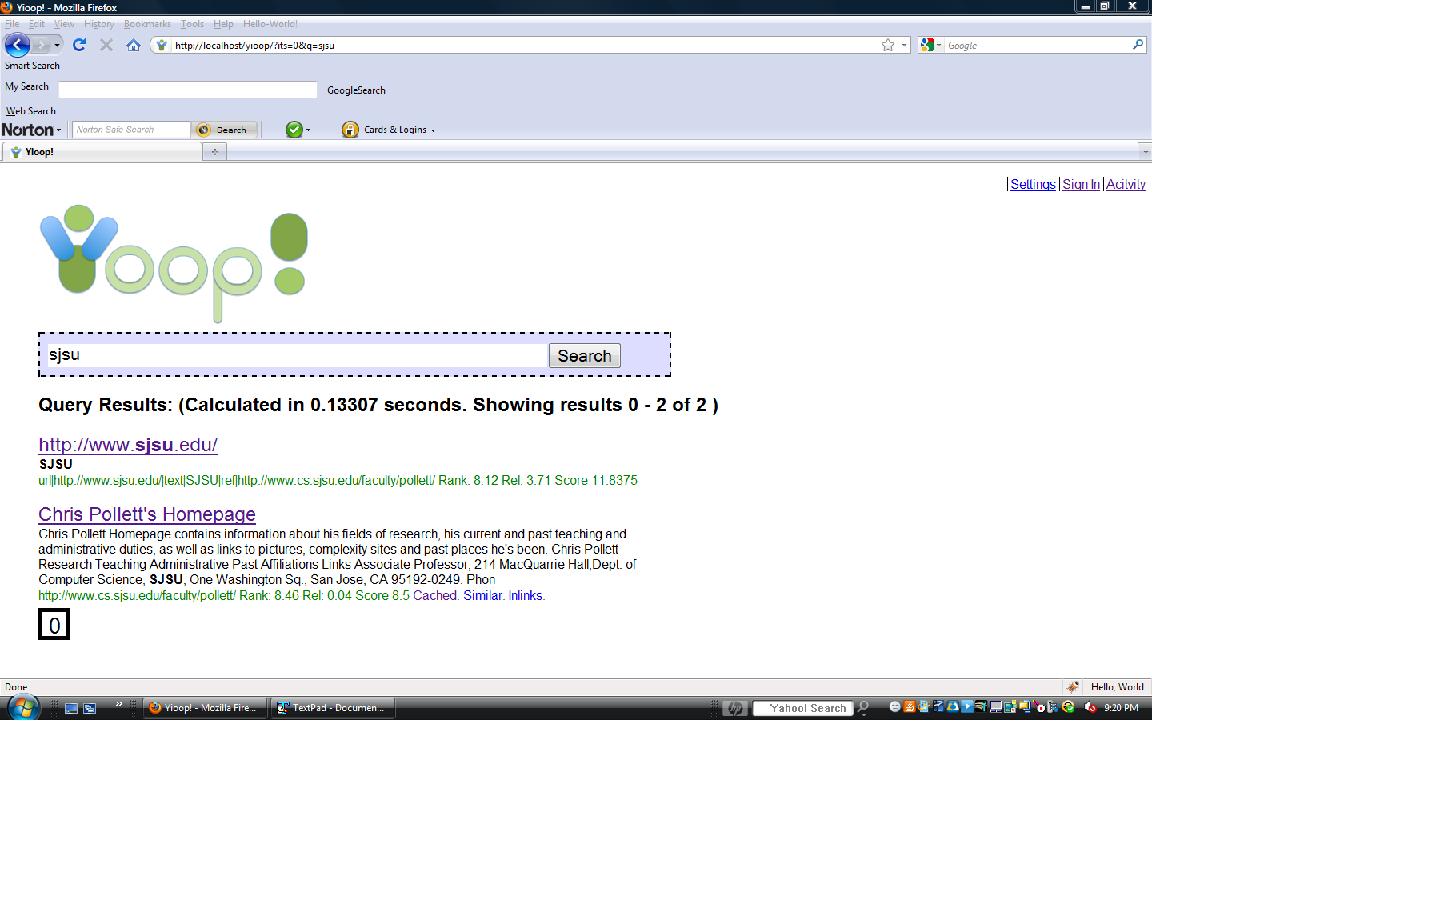Focus the My Search text field
Viewport: 1440px width, 900px height.
(188, 90)
